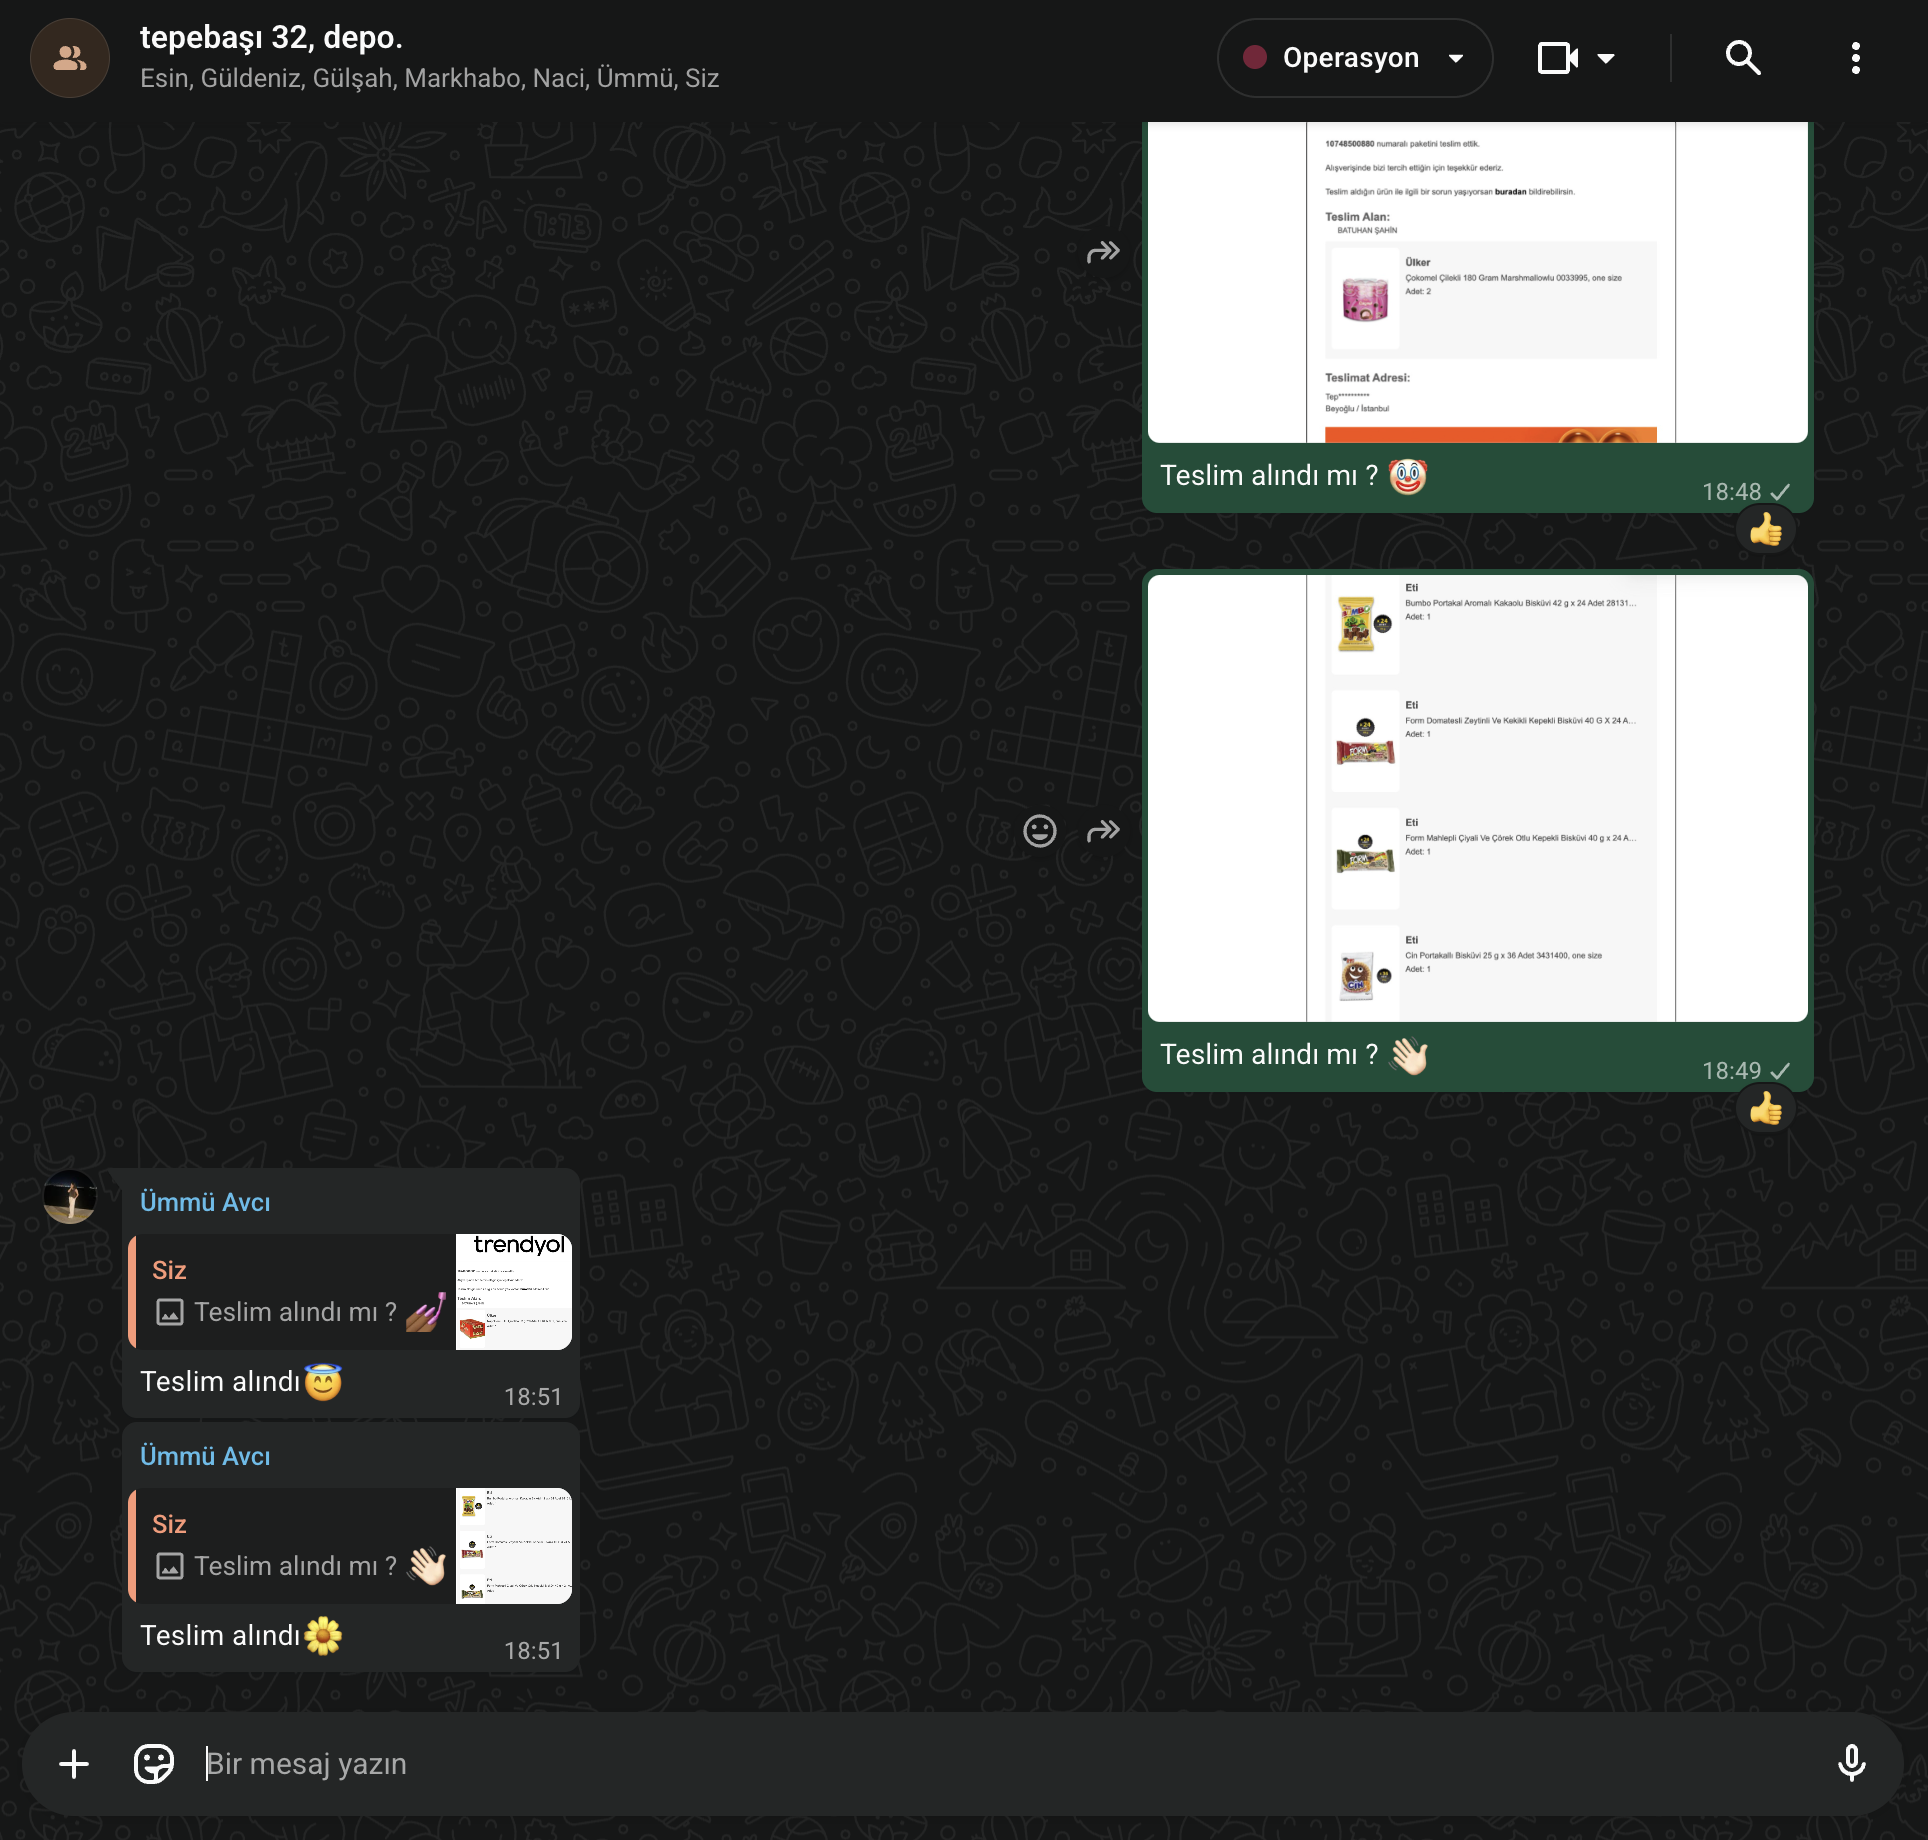Viewport: 1928px width, 1840px height.
Task: View the thumbs-up reaction on 18:48 message
Action: click(x=1766, y=530)
